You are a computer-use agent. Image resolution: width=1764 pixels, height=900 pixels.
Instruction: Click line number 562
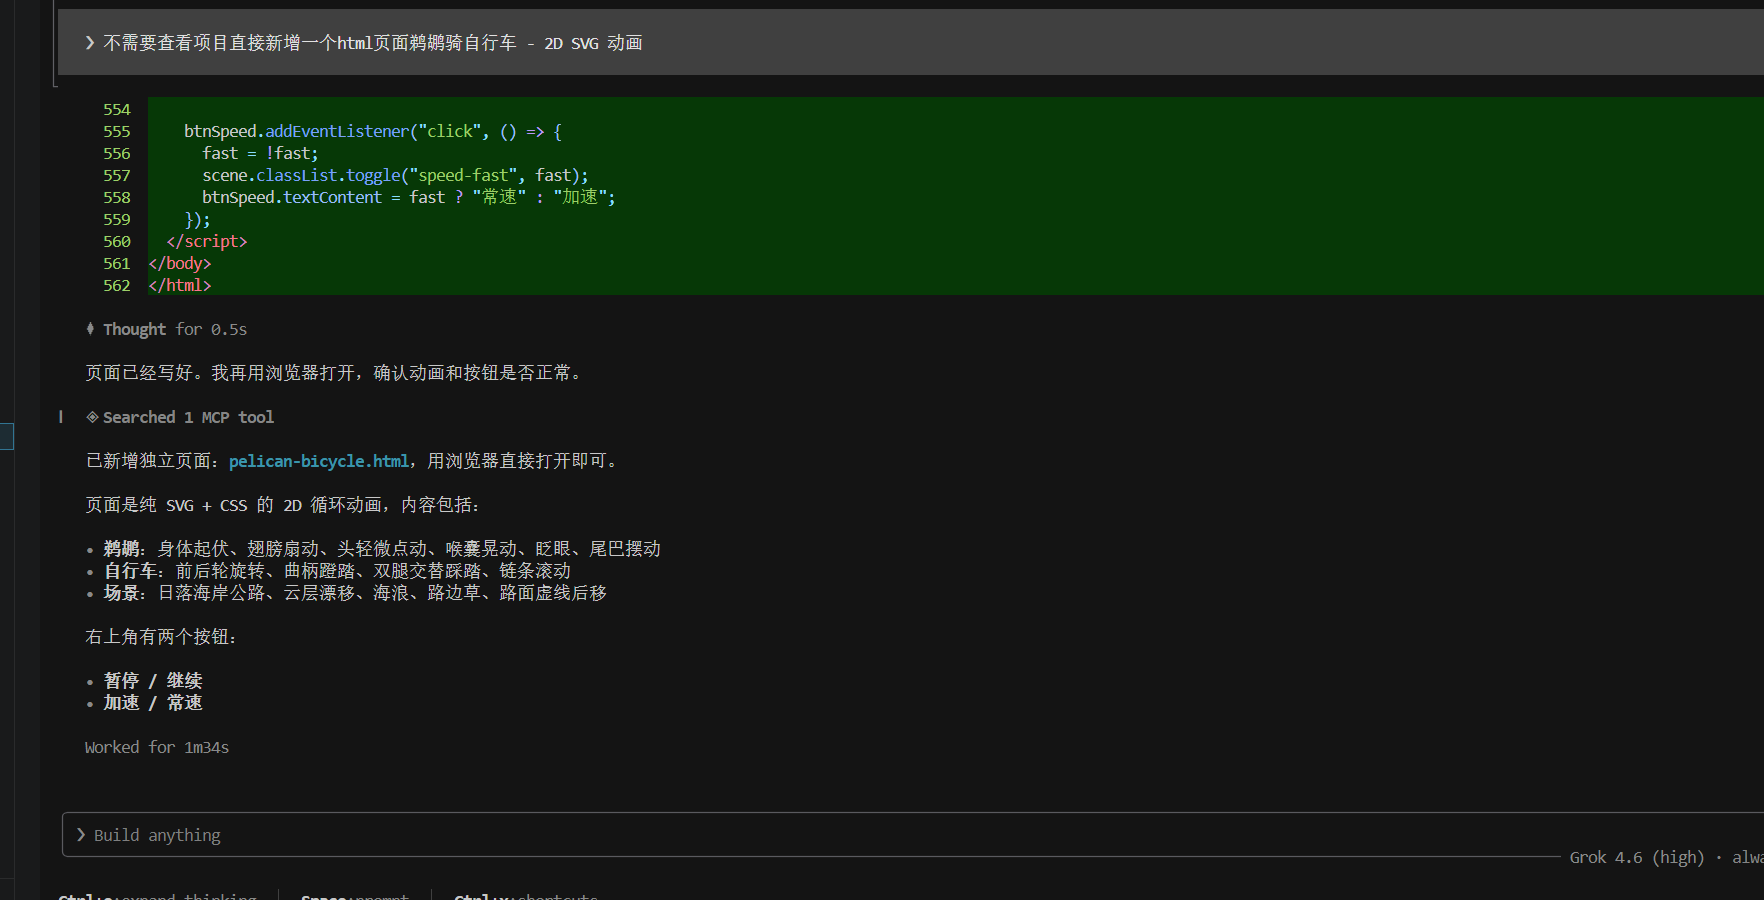pyautogui.click(x=117, y=285)
